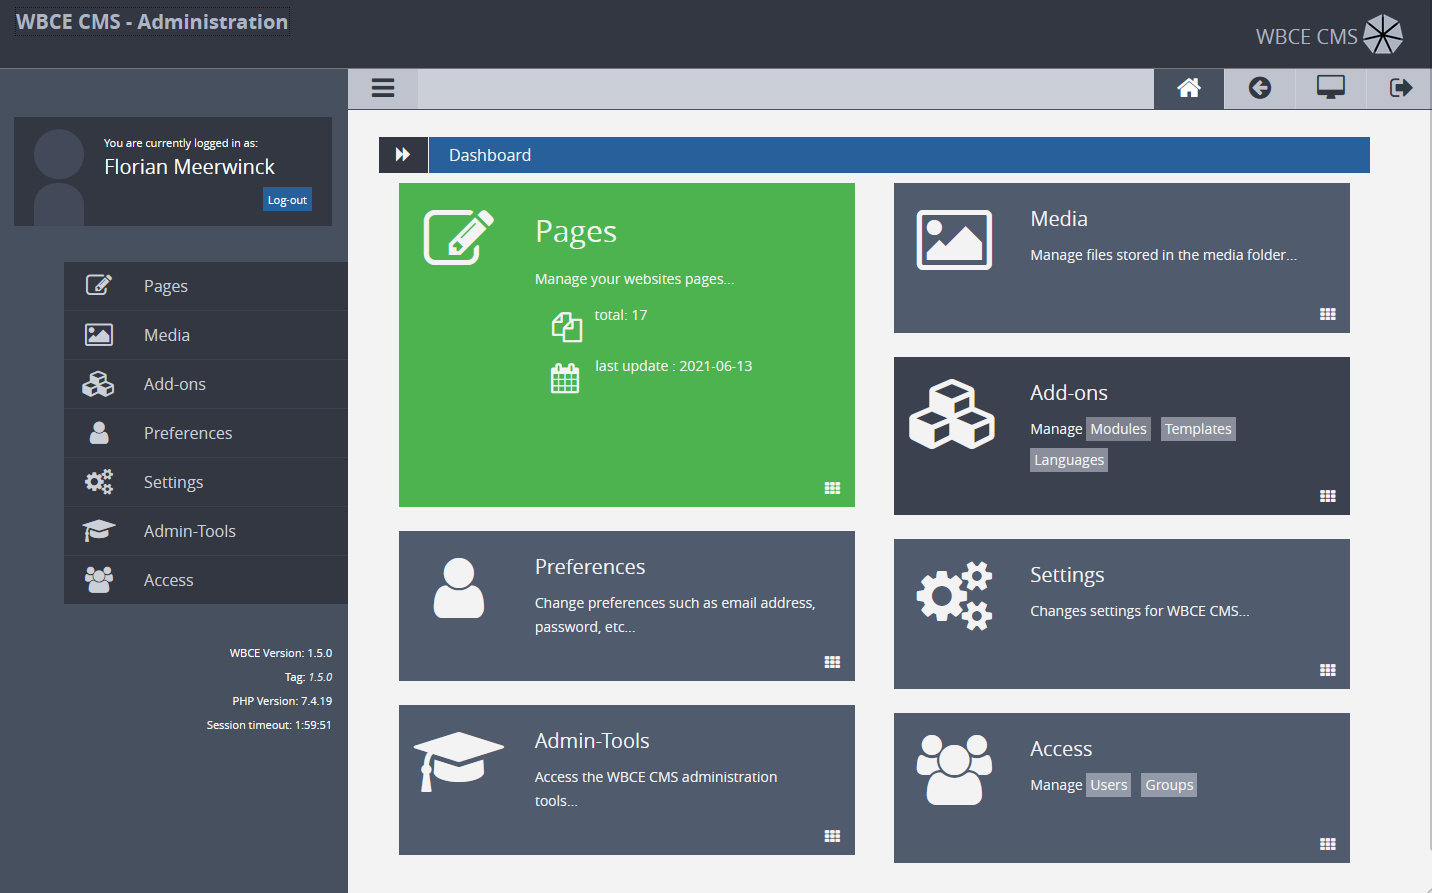The width and height of the screenshot is (1432, 893).
Task: Toggle the hamburger sidebar menu
Action: [x=383, y=88]
